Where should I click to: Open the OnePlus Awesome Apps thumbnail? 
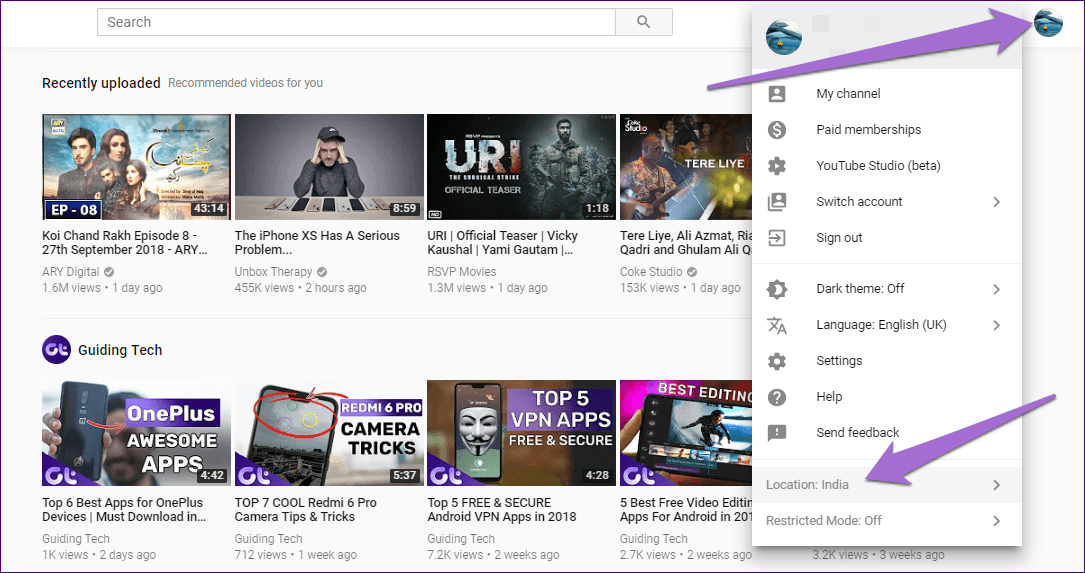pos(136,433)
